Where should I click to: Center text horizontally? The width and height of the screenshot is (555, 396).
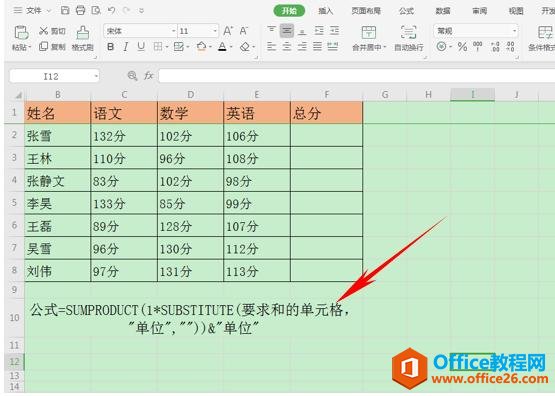(x=287, y=46)
